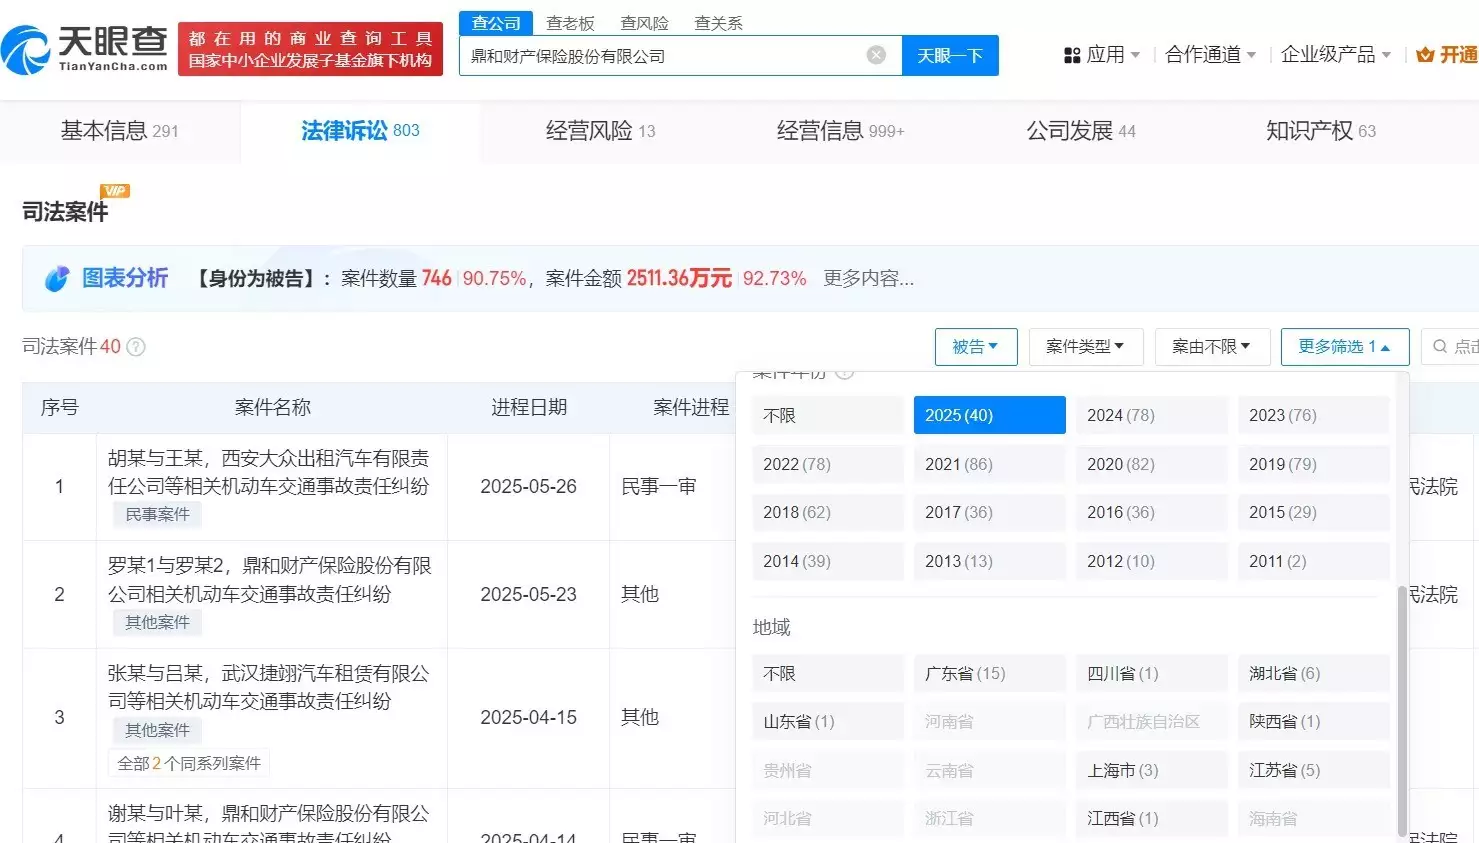This screenshot has width=1479, height=843.
Task: Filter by 山东省 (1) region
Action: tap(828, 721)
